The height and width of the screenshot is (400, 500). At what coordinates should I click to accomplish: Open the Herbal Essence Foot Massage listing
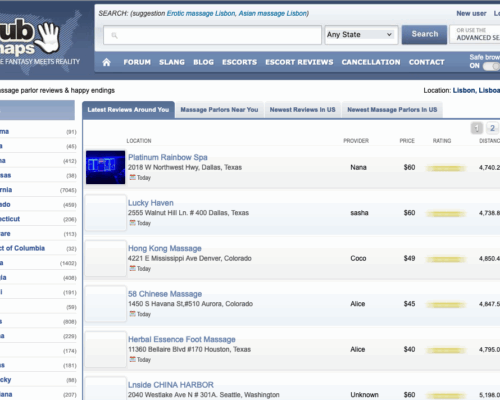182,339
